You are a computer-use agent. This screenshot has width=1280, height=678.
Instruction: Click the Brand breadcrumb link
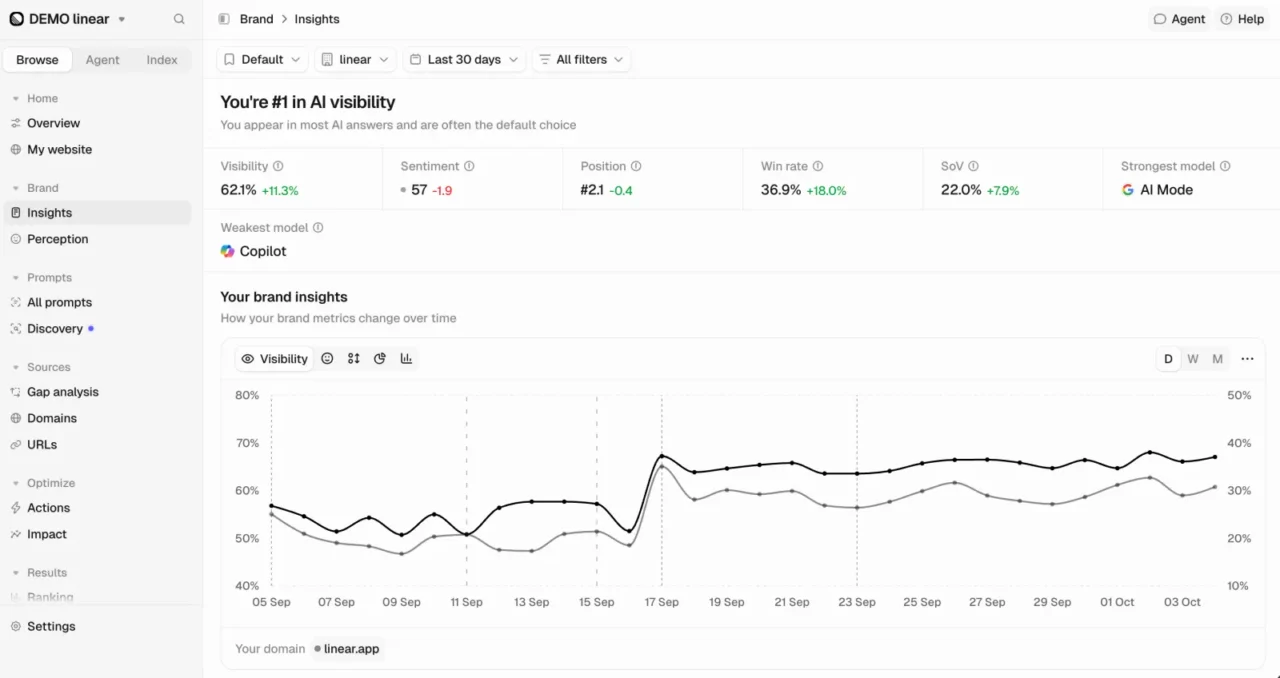point(257,19)
